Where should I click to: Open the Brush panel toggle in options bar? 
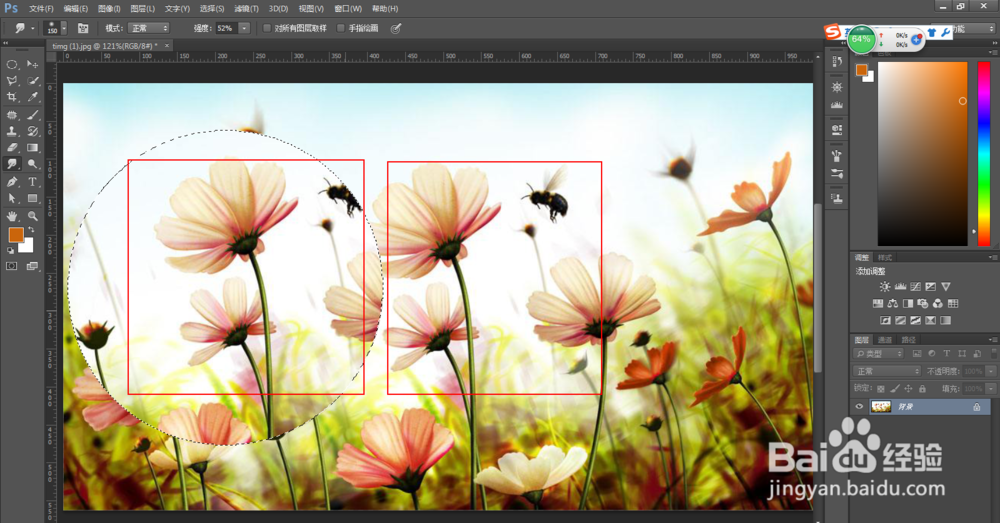coord(83,28)
